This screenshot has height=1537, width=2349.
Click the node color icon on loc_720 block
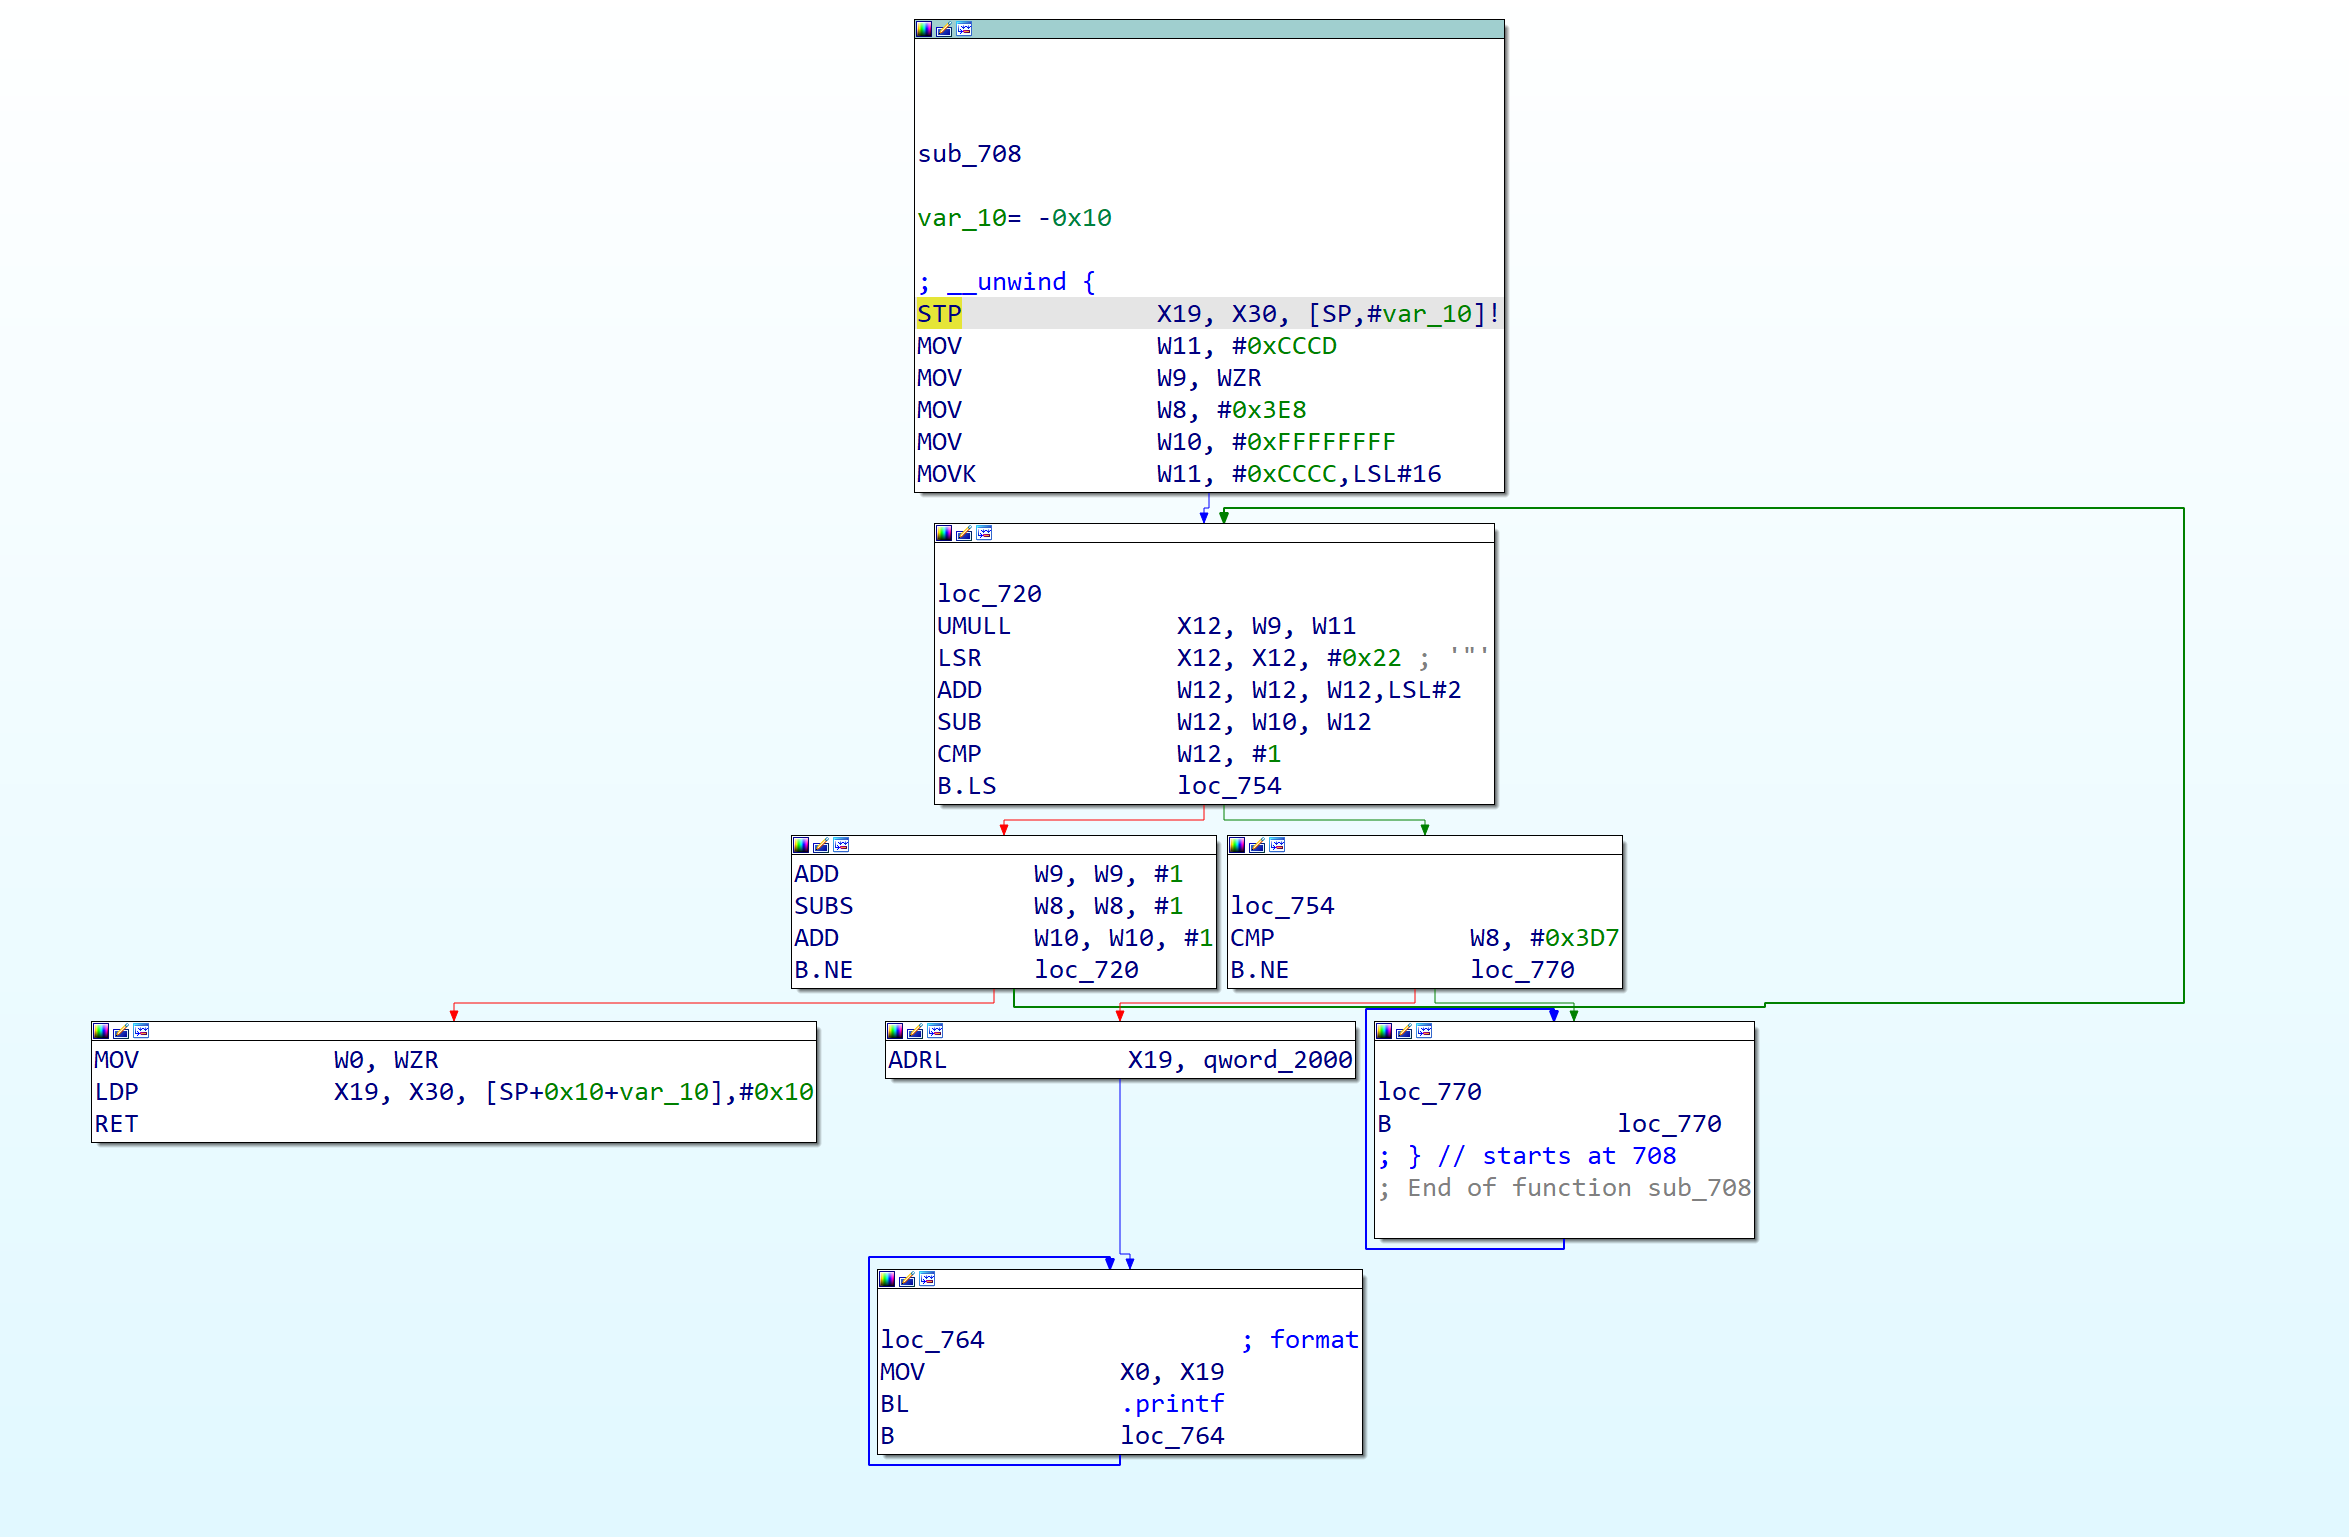coord(944,533)
